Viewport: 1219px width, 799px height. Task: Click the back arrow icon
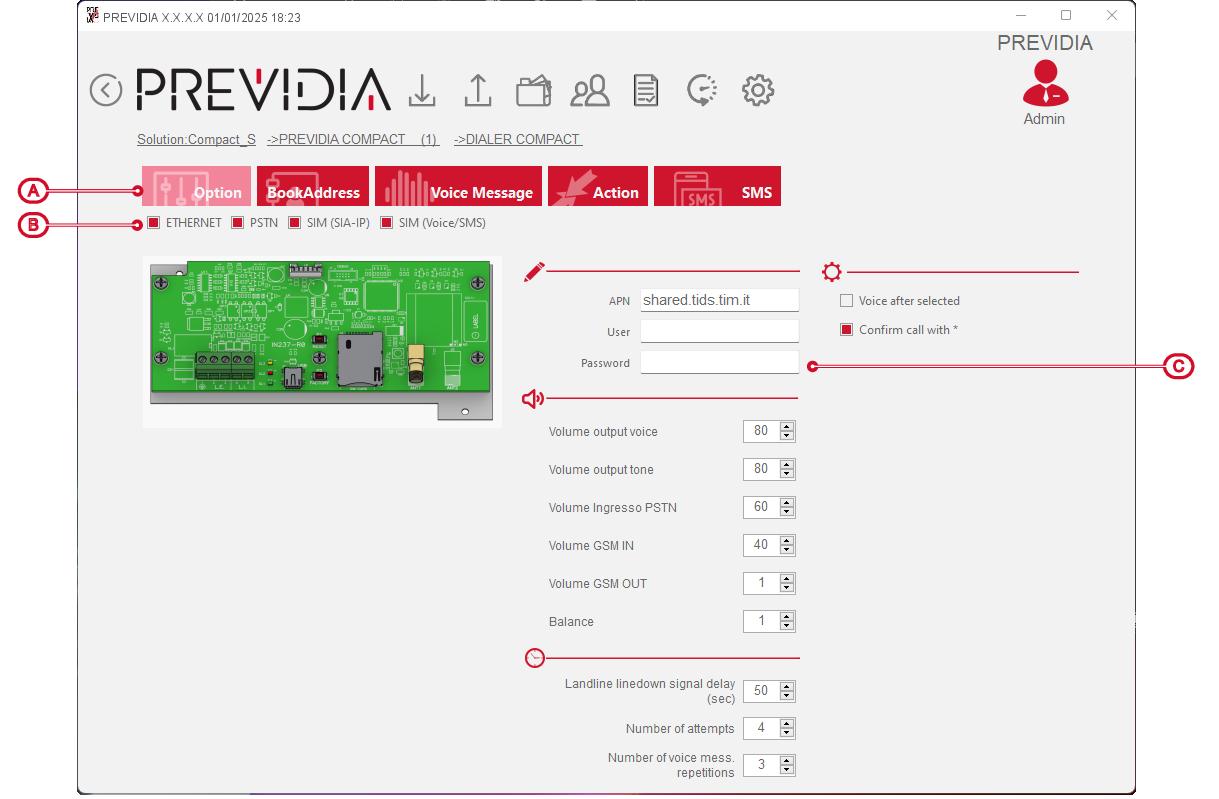[106, 90]
